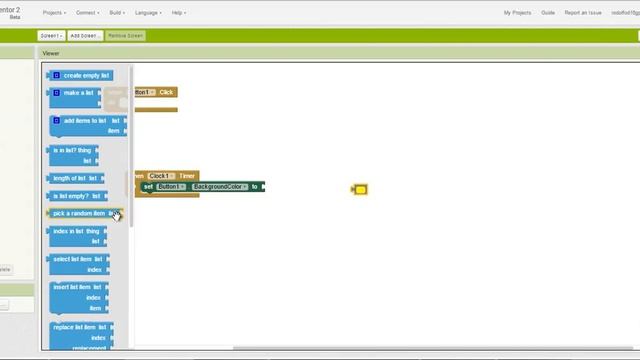Viewport: 640px width, 360px height.
Task: Click the vertical scrollbar of the blocks flyout
Action: pyautogui.click(x=131, y=147)
